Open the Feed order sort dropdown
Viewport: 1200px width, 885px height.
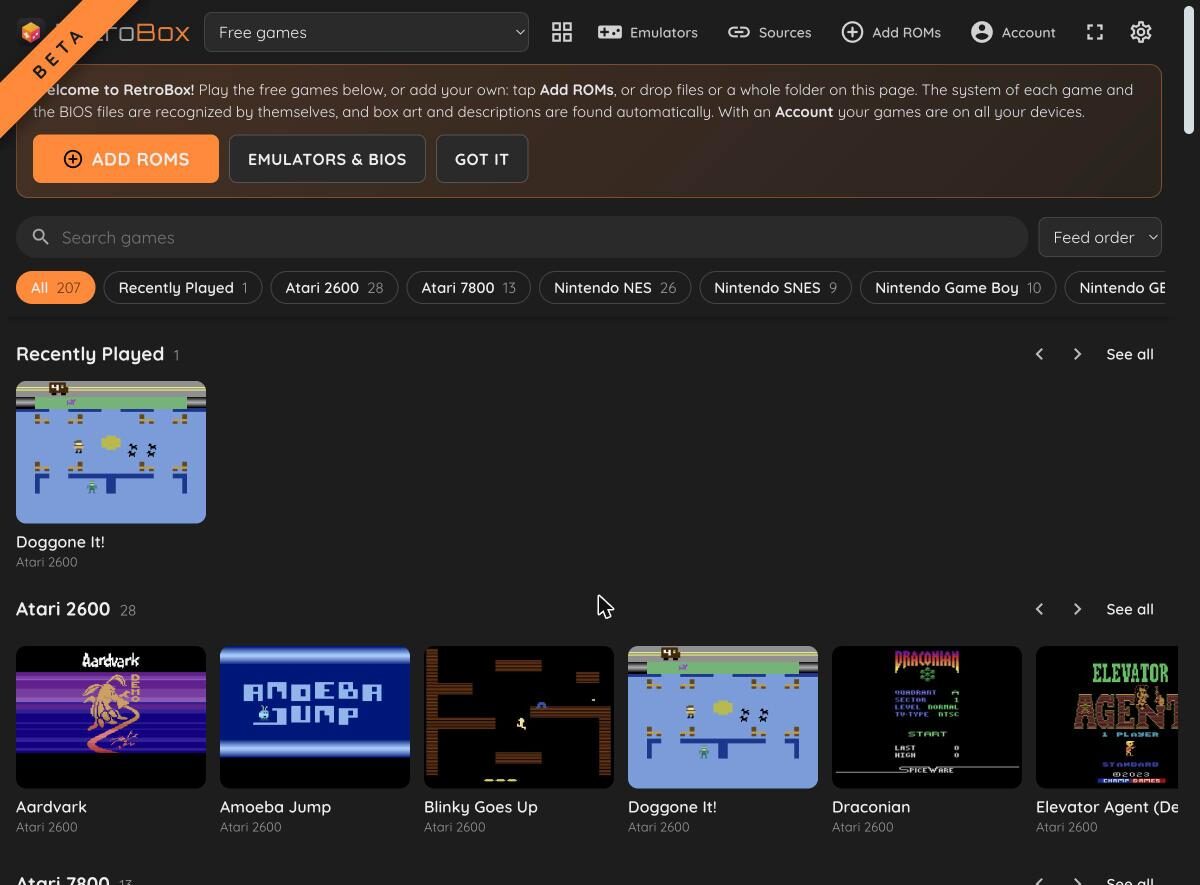coord(1100,237)
